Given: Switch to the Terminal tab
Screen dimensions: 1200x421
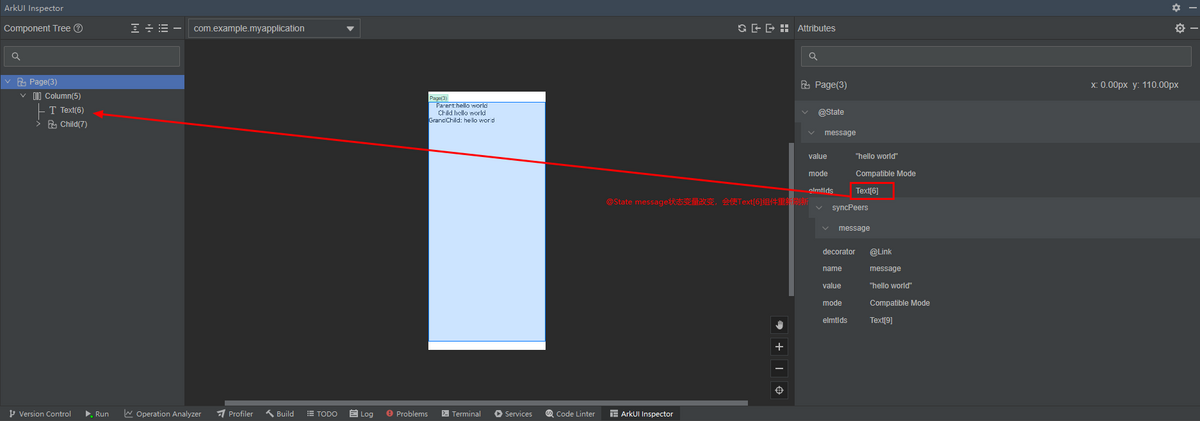Looking at the screenshot, I should point(460,414).
